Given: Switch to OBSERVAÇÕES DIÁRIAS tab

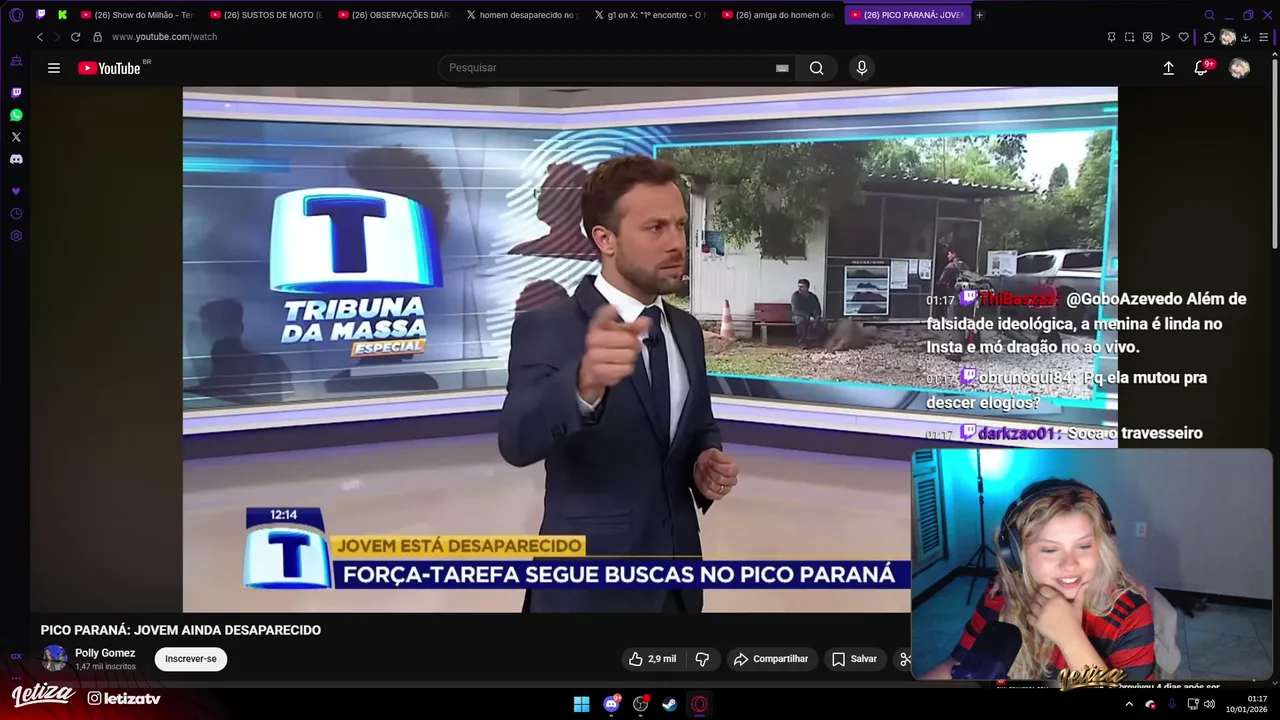Looking at the screenshot, I should point(395,15).
